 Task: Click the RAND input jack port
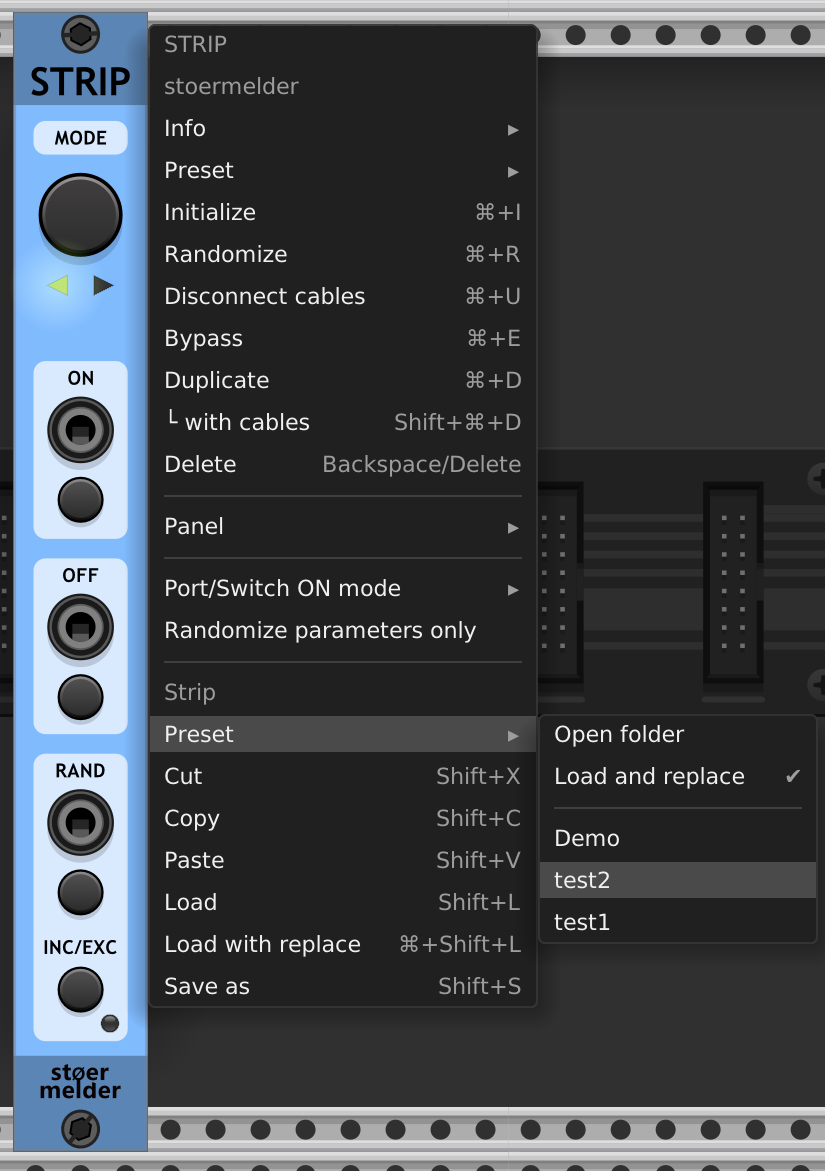81,822
